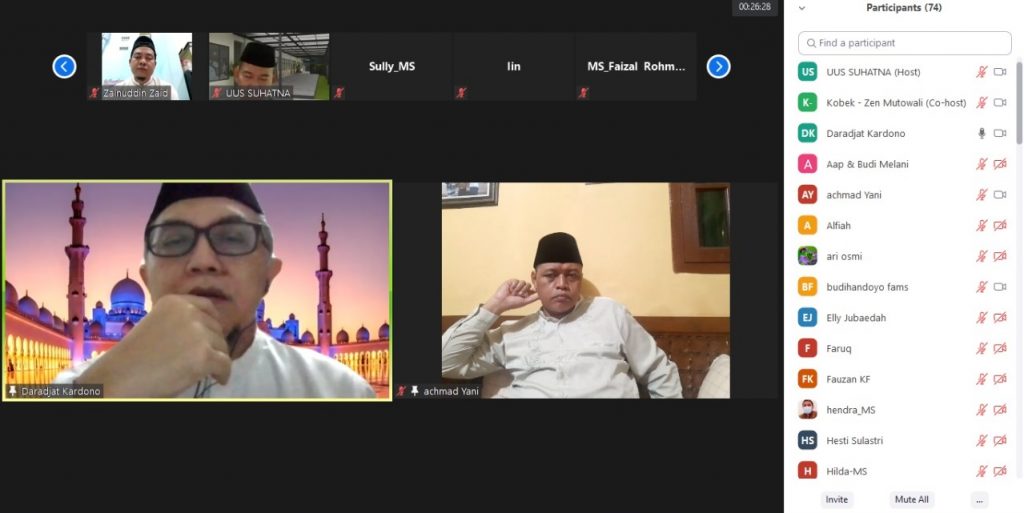Click ari osmi's profile picture avatar
The height and width of the screenshot is (513, 1024).
pyautogui.click(x=807, y=256)
